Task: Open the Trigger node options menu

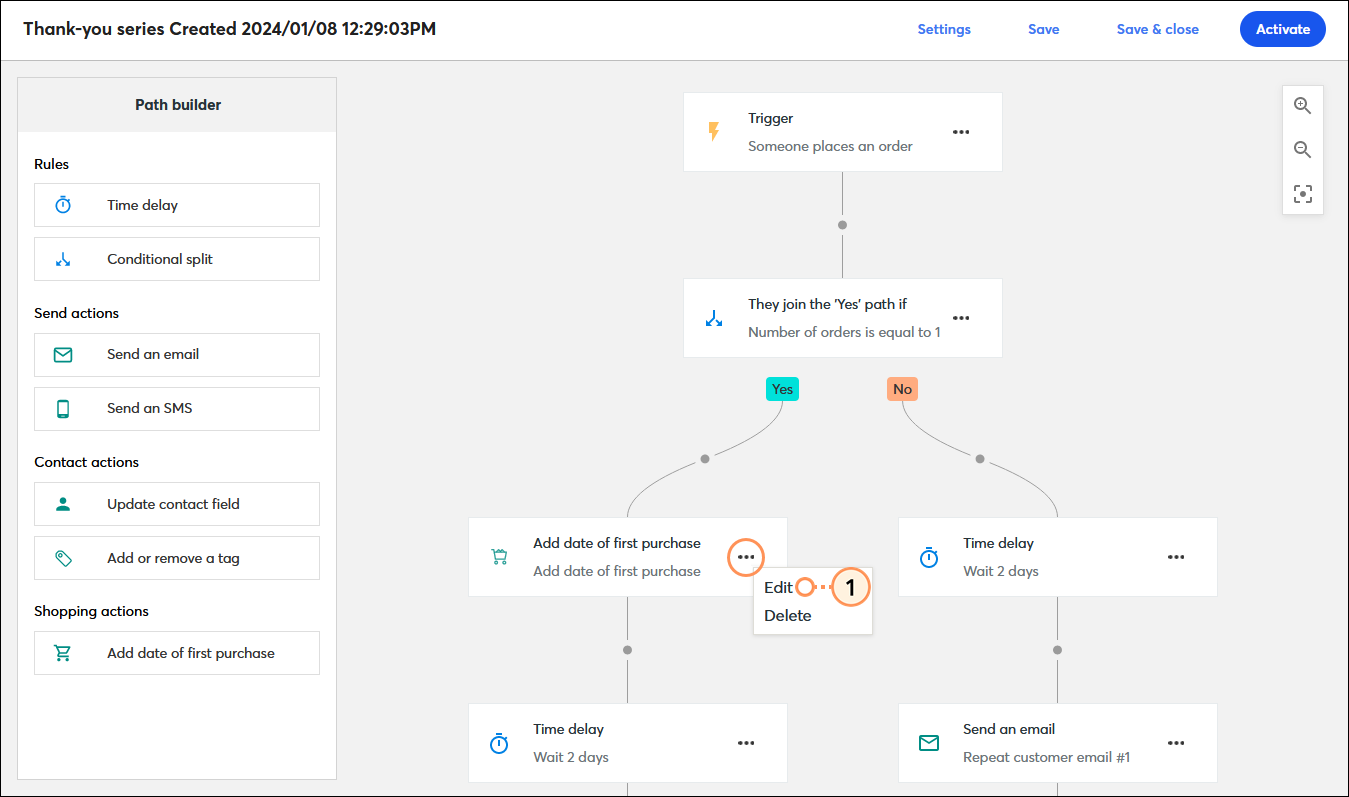Action: (x=961, y=131)
